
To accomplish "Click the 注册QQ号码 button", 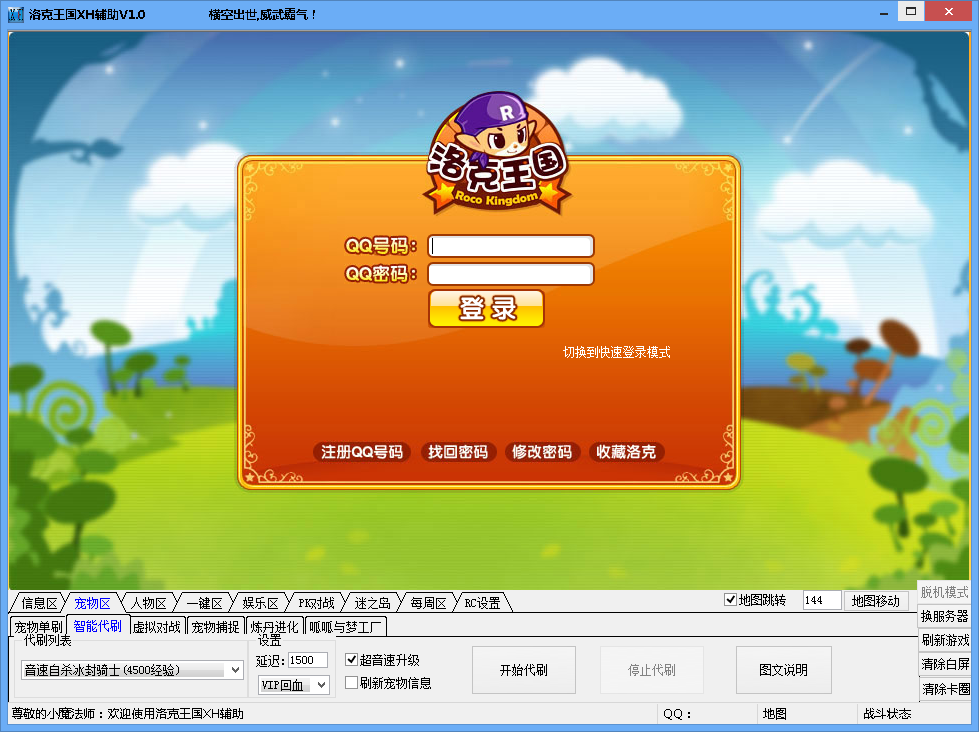I will tap(362, 452).
